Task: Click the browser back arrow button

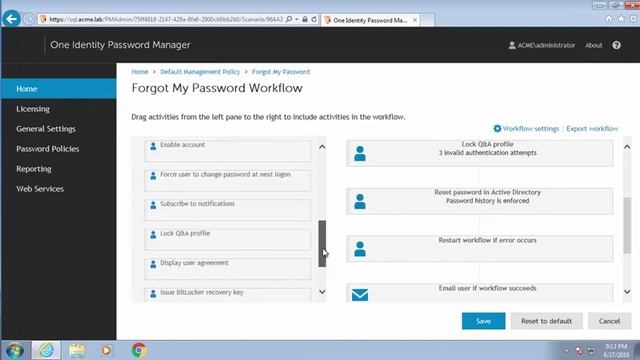Action: coord(11,19)
